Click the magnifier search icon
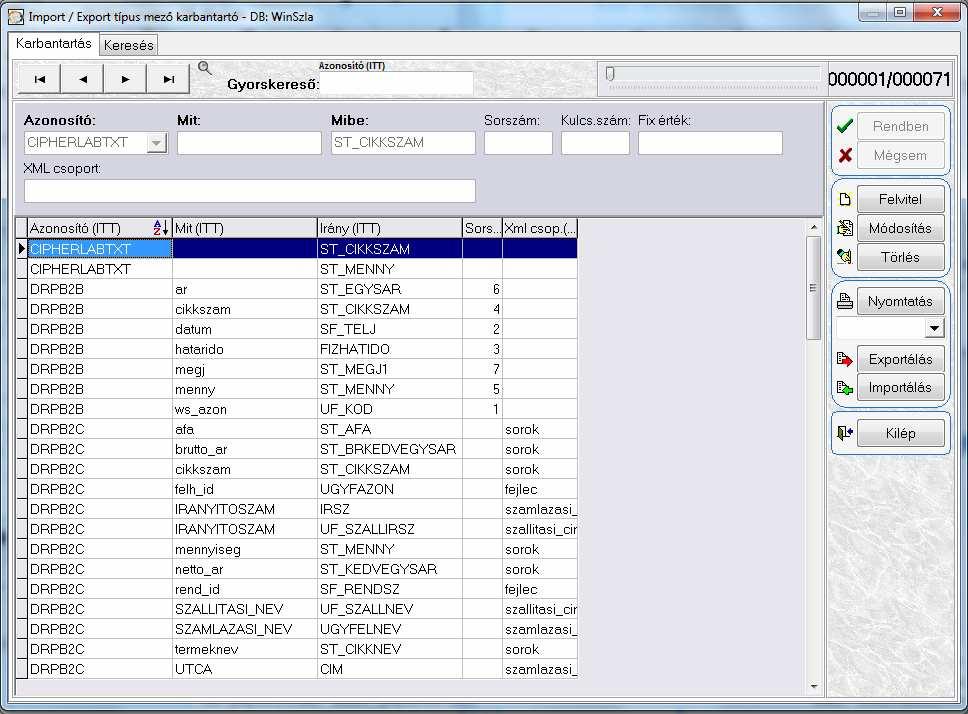This screenshot has width=968, height=714. [x=204, y=68]
